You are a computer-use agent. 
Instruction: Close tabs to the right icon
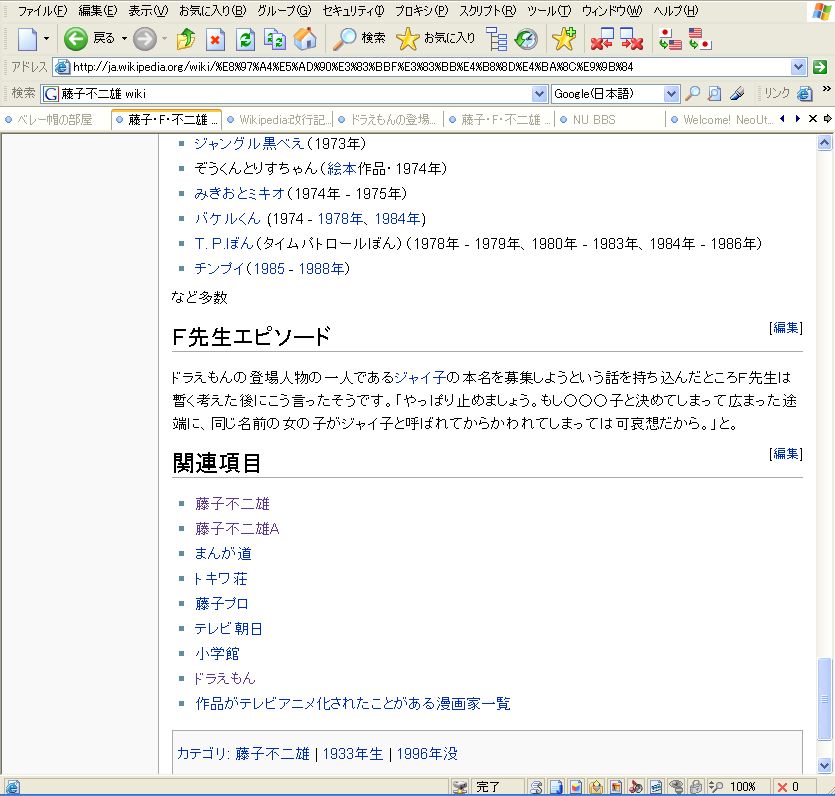[x=632, y=39]
